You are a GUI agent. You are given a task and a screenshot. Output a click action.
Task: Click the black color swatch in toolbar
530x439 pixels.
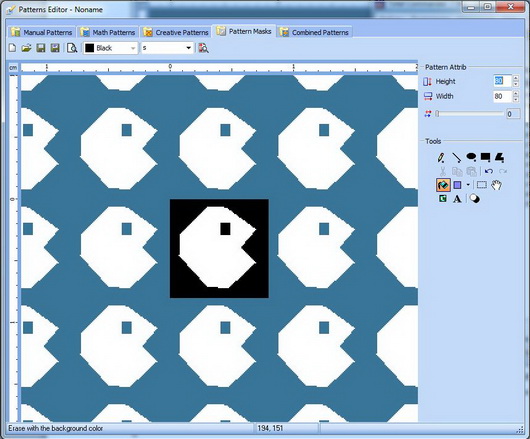(x=90, y=48)
